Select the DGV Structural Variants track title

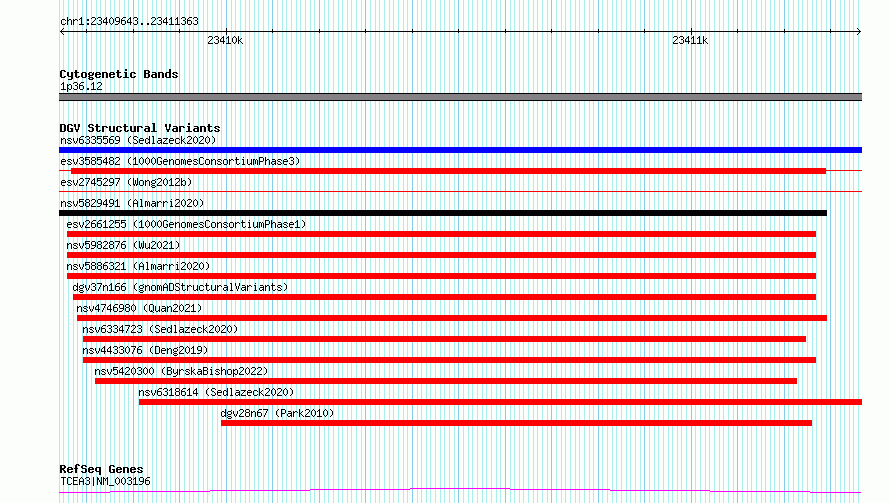click(x=140, y=128)
